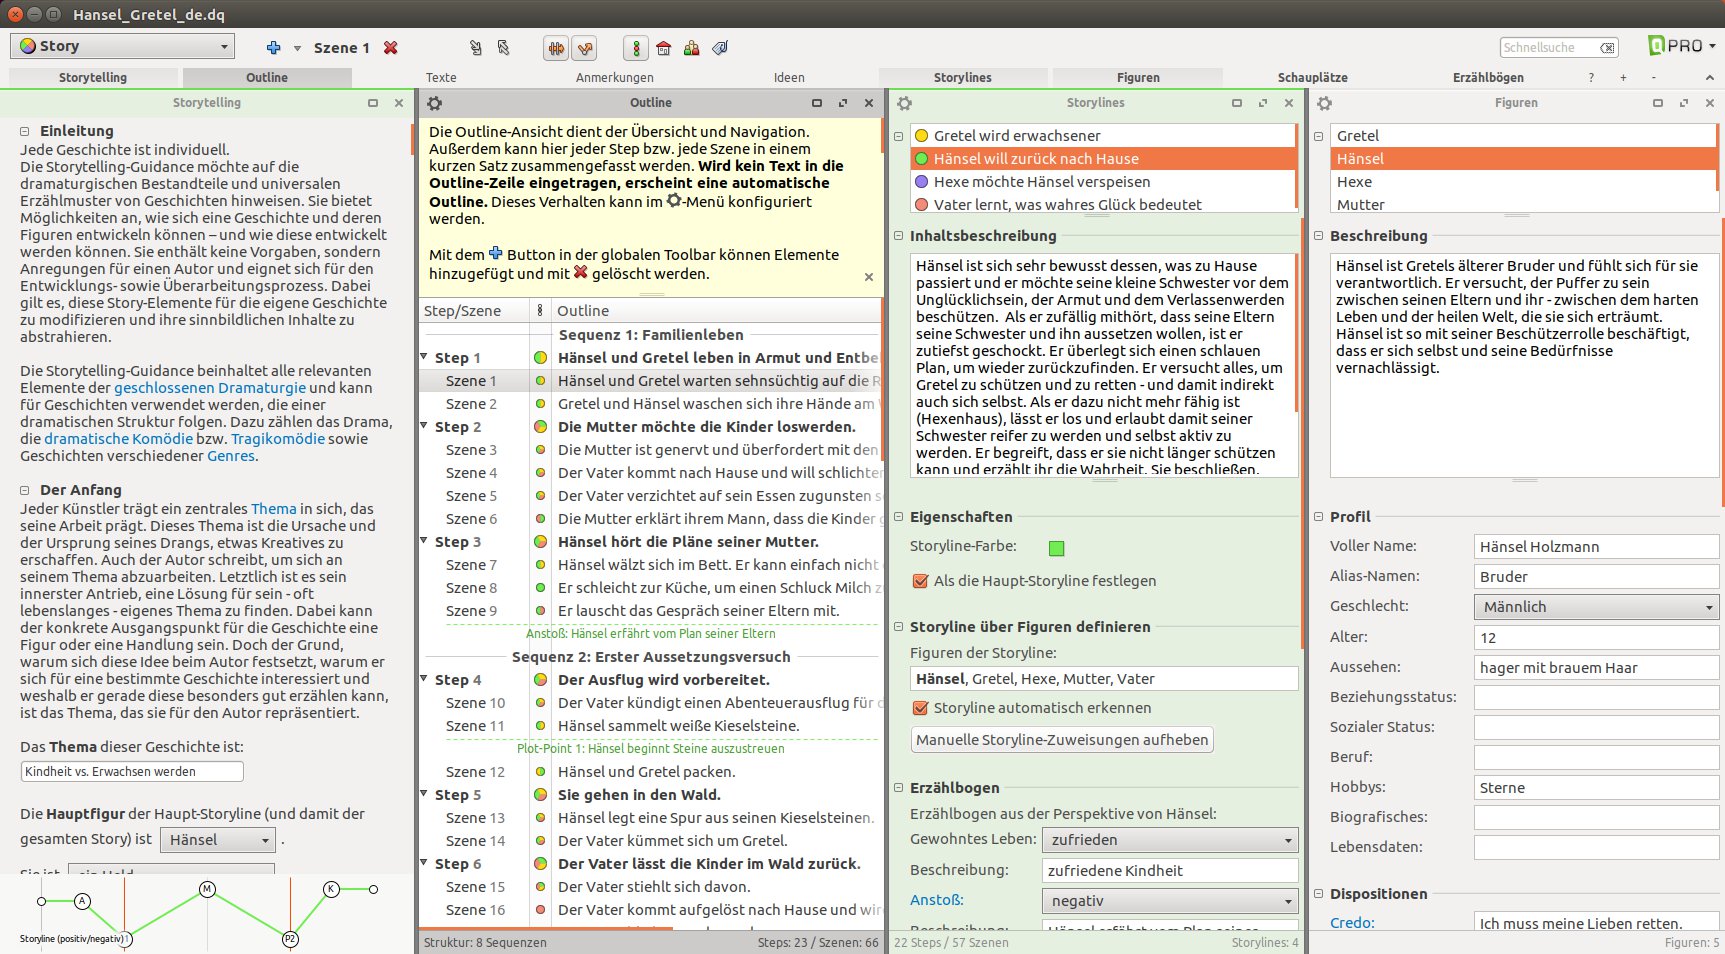Click the green Storyline-Farbe swatch

click(1056, 548)
